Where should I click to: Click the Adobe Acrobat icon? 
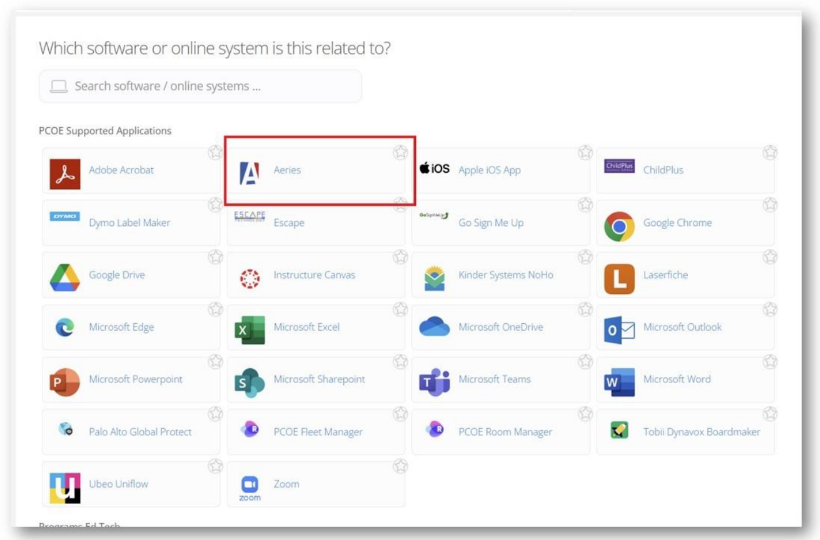tap(65, 174)
